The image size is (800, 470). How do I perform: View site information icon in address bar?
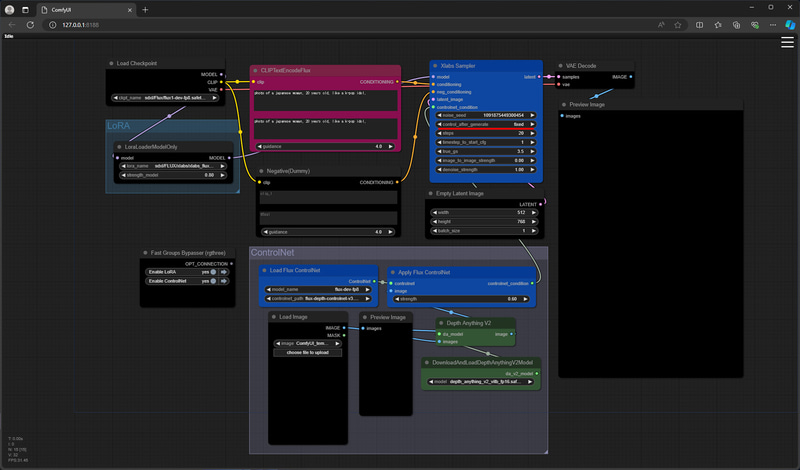[52, 24]
